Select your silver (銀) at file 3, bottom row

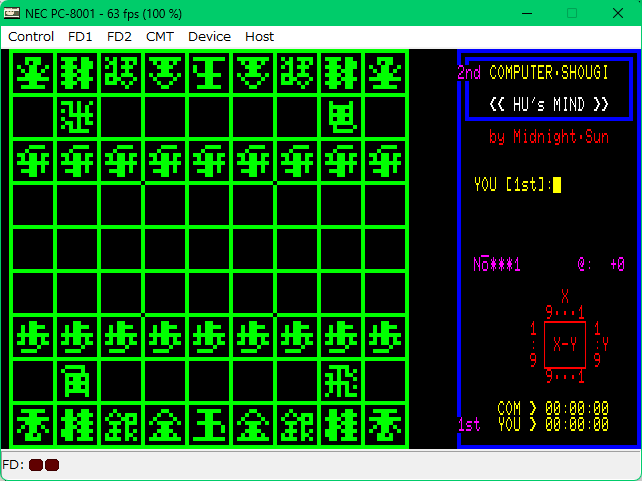pyautogui.click(x=297, y=426)
